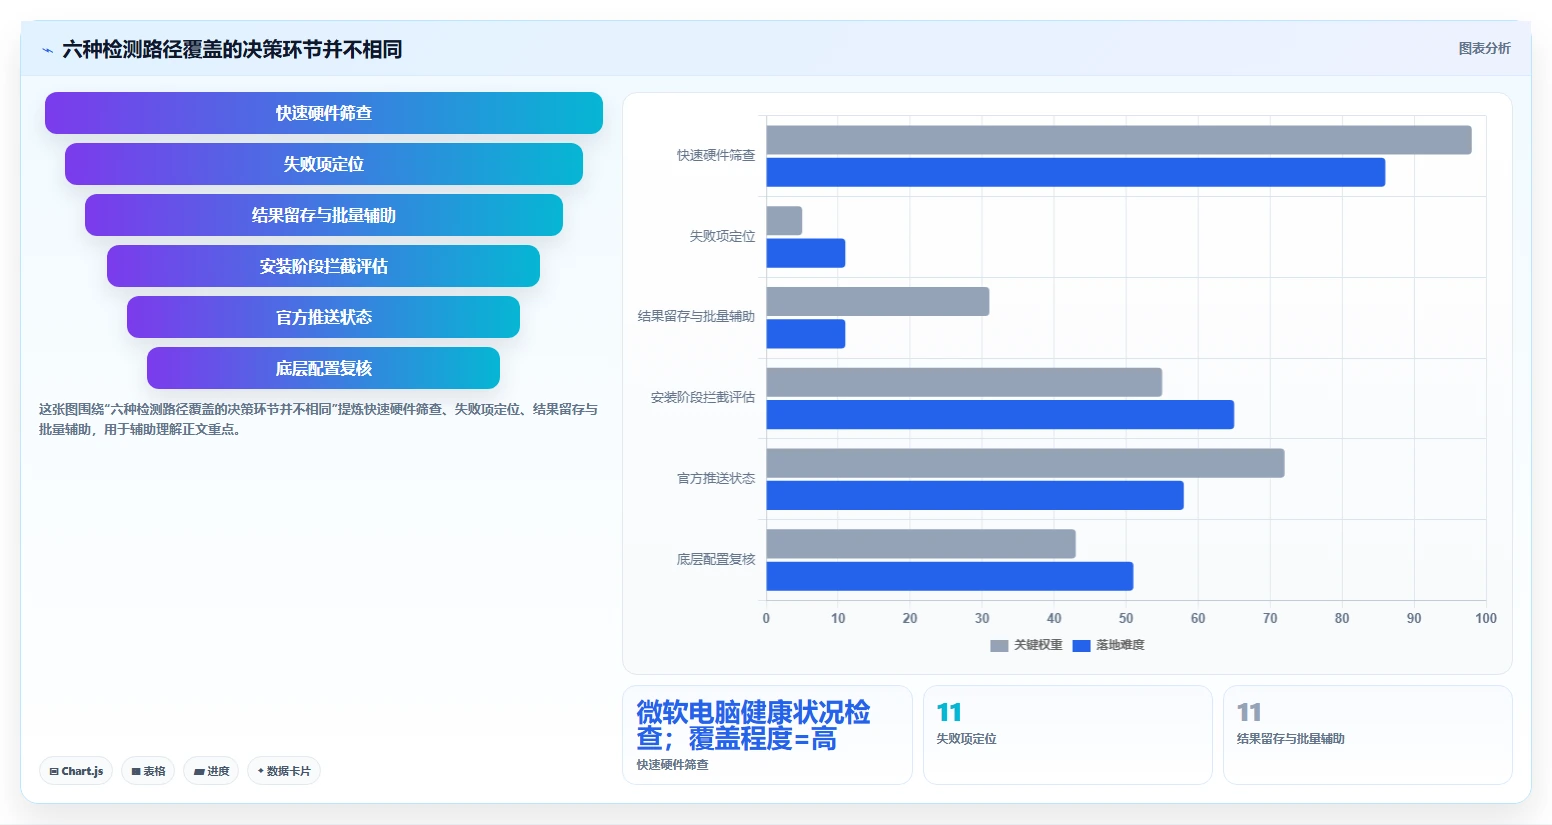The width and height of the screenshot is (1552, 825).
Task: Click the blue 落地难度 bar for 快速硬件筛查
Action: coord(1076,172)
